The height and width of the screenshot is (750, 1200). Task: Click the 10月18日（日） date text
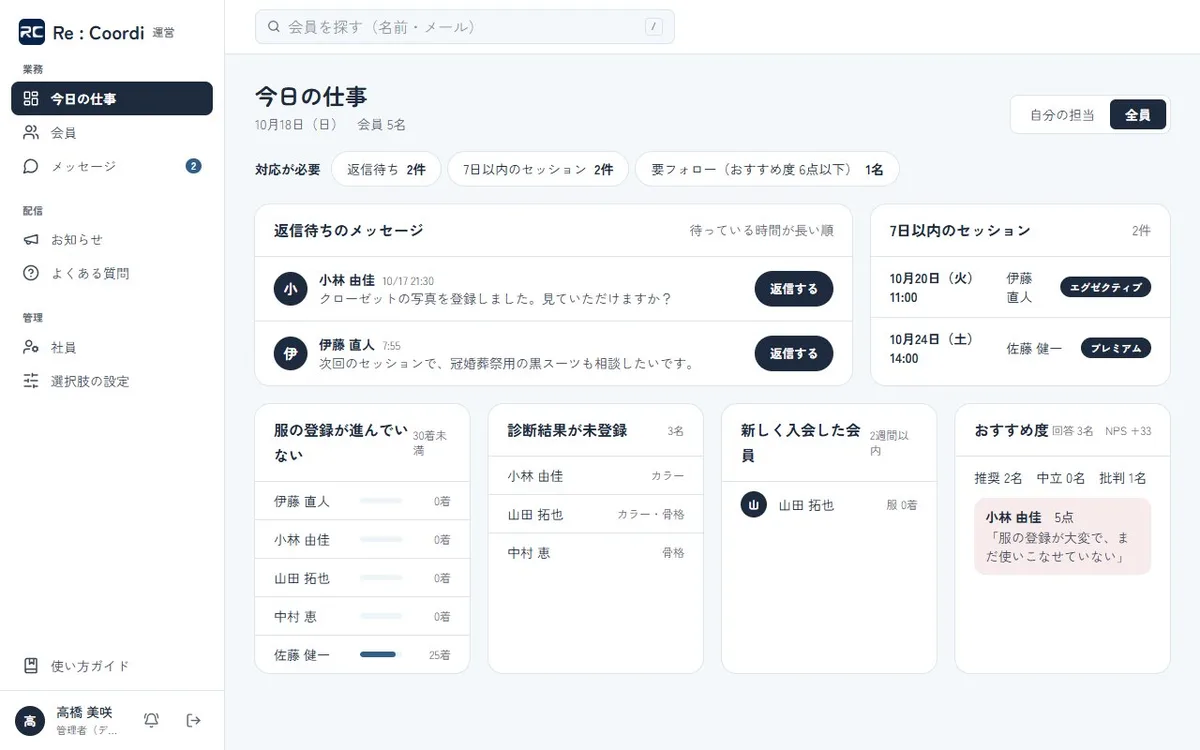(296, 125)
